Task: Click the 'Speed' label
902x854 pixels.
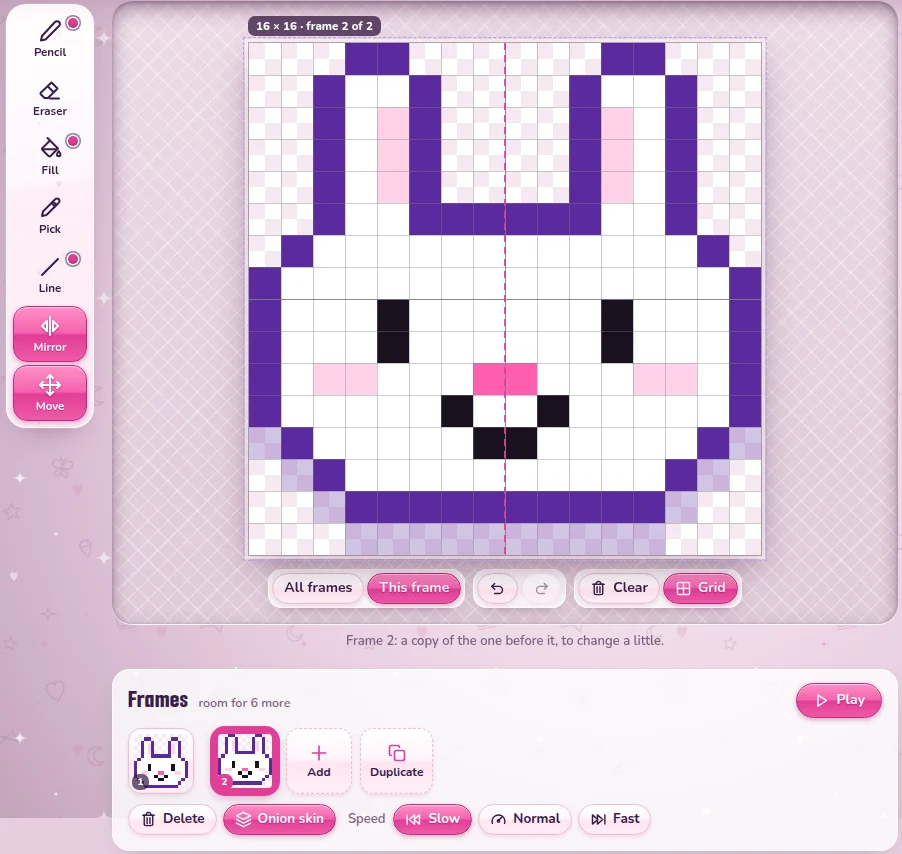Action: click(x=366, y=819)
